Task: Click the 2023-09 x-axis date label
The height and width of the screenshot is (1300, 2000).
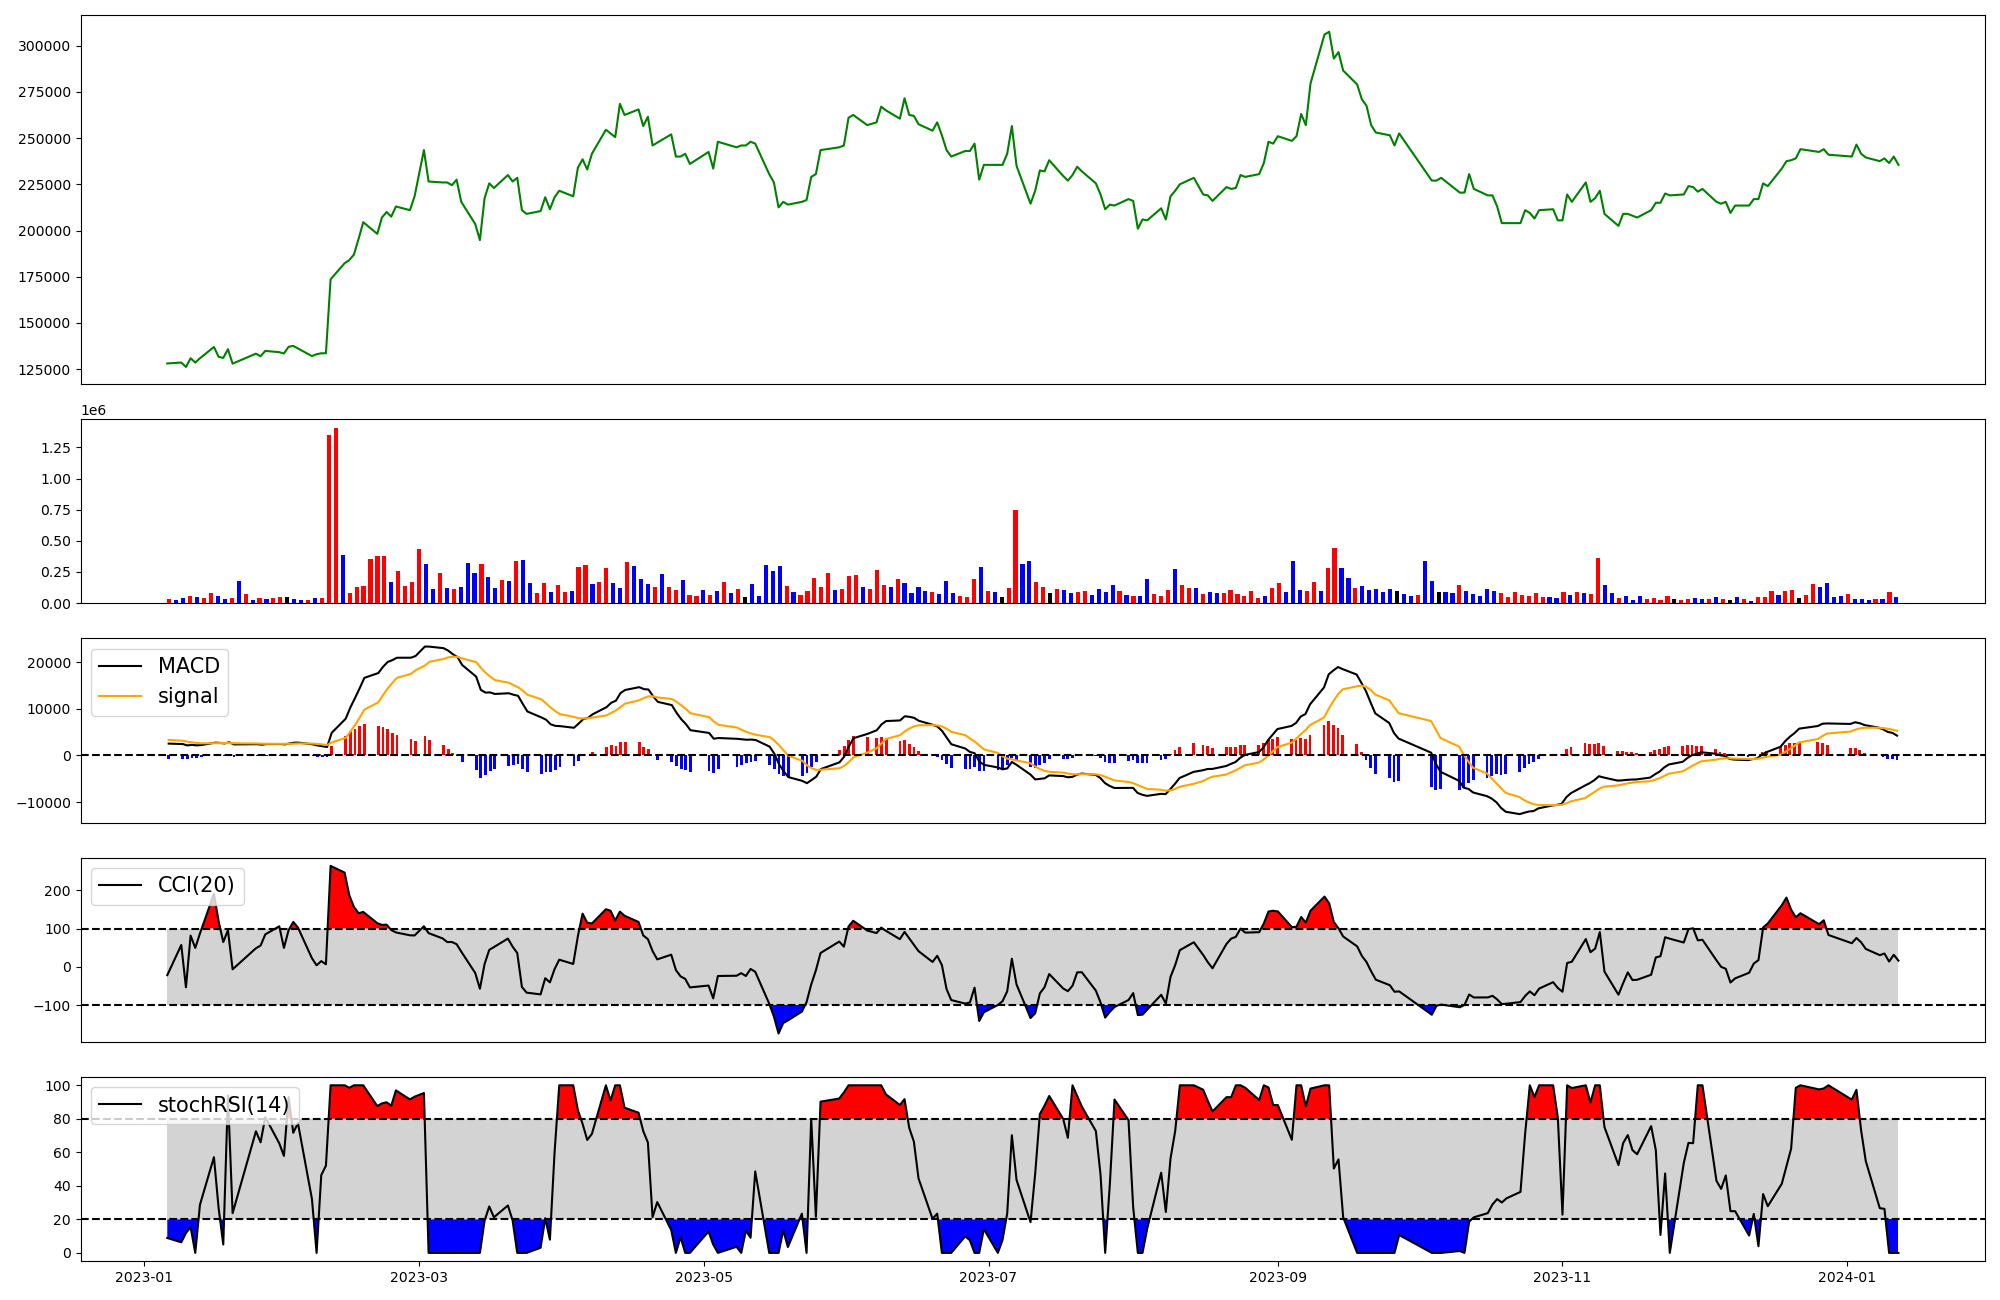Action: [x=1277, y=1277]
